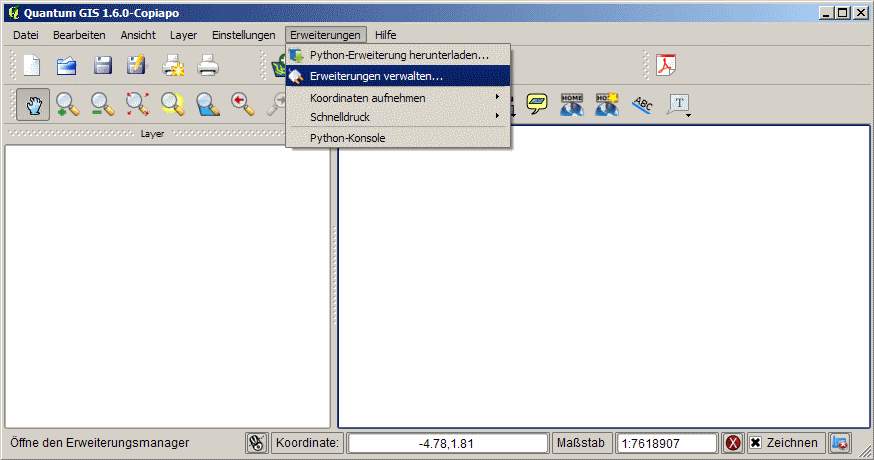Select the Zoom In magnifier tool
Viewport: 874px width, 460px height.
click(x=67, y=104)
